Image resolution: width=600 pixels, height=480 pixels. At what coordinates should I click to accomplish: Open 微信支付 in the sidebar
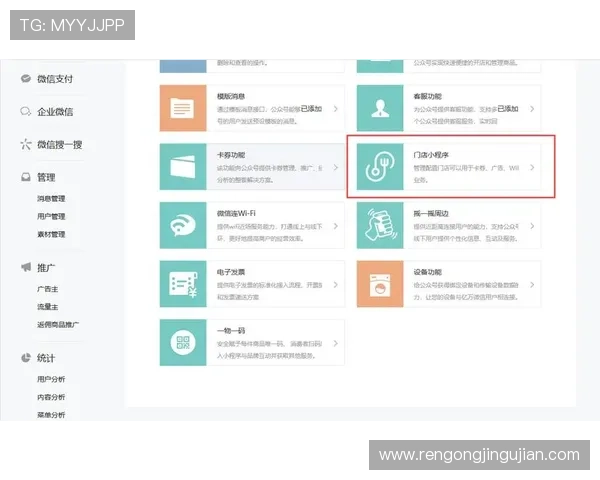[55, 79]
